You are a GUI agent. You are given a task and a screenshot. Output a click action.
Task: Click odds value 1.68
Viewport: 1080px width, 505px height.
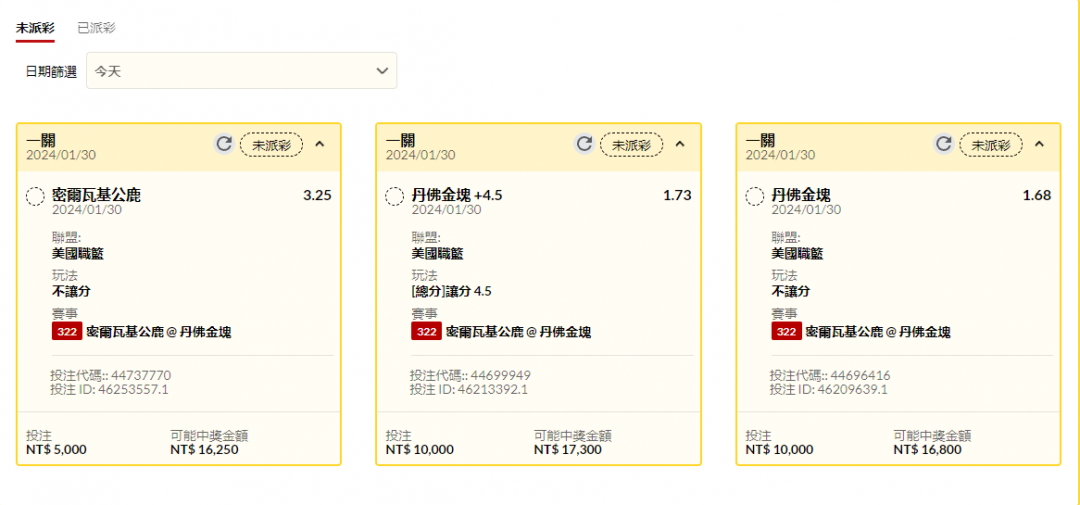(1037, 195)
